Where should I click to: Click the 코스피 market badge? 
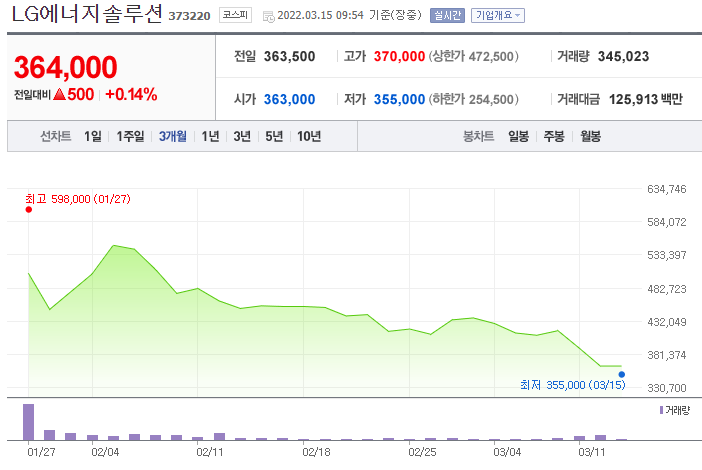235,15
